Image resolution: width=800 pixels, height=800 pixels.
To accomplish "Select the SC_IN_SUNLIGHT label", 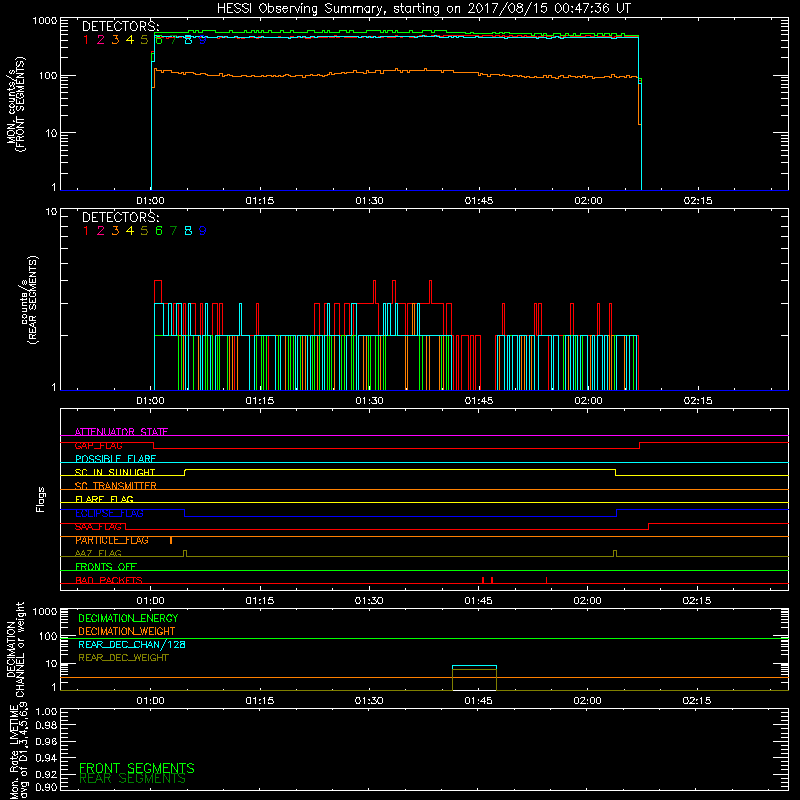I will pos(115,472).
